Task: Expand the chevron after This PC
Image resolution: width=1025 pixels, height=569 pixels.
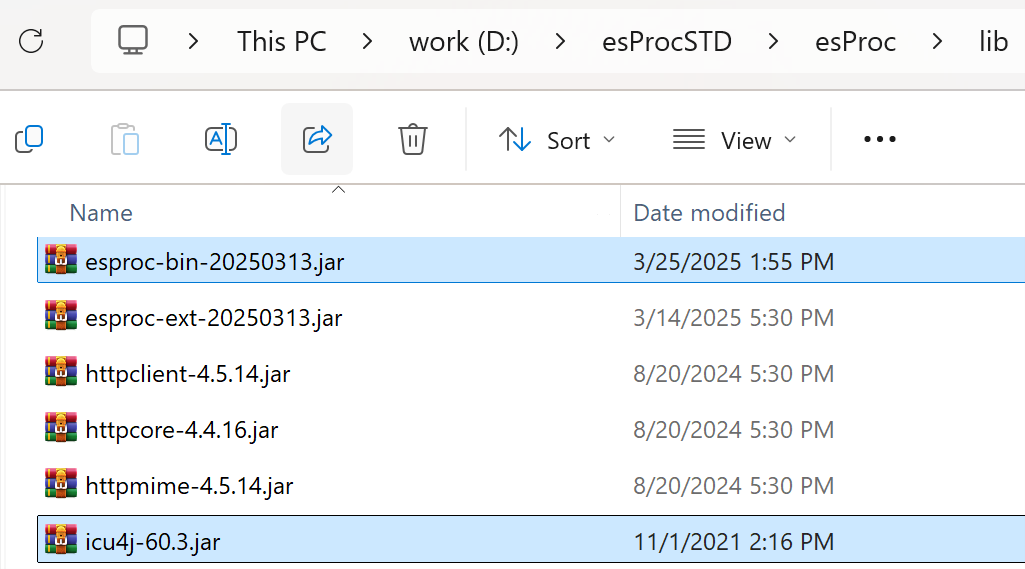Action: click(x=368, y=41)
